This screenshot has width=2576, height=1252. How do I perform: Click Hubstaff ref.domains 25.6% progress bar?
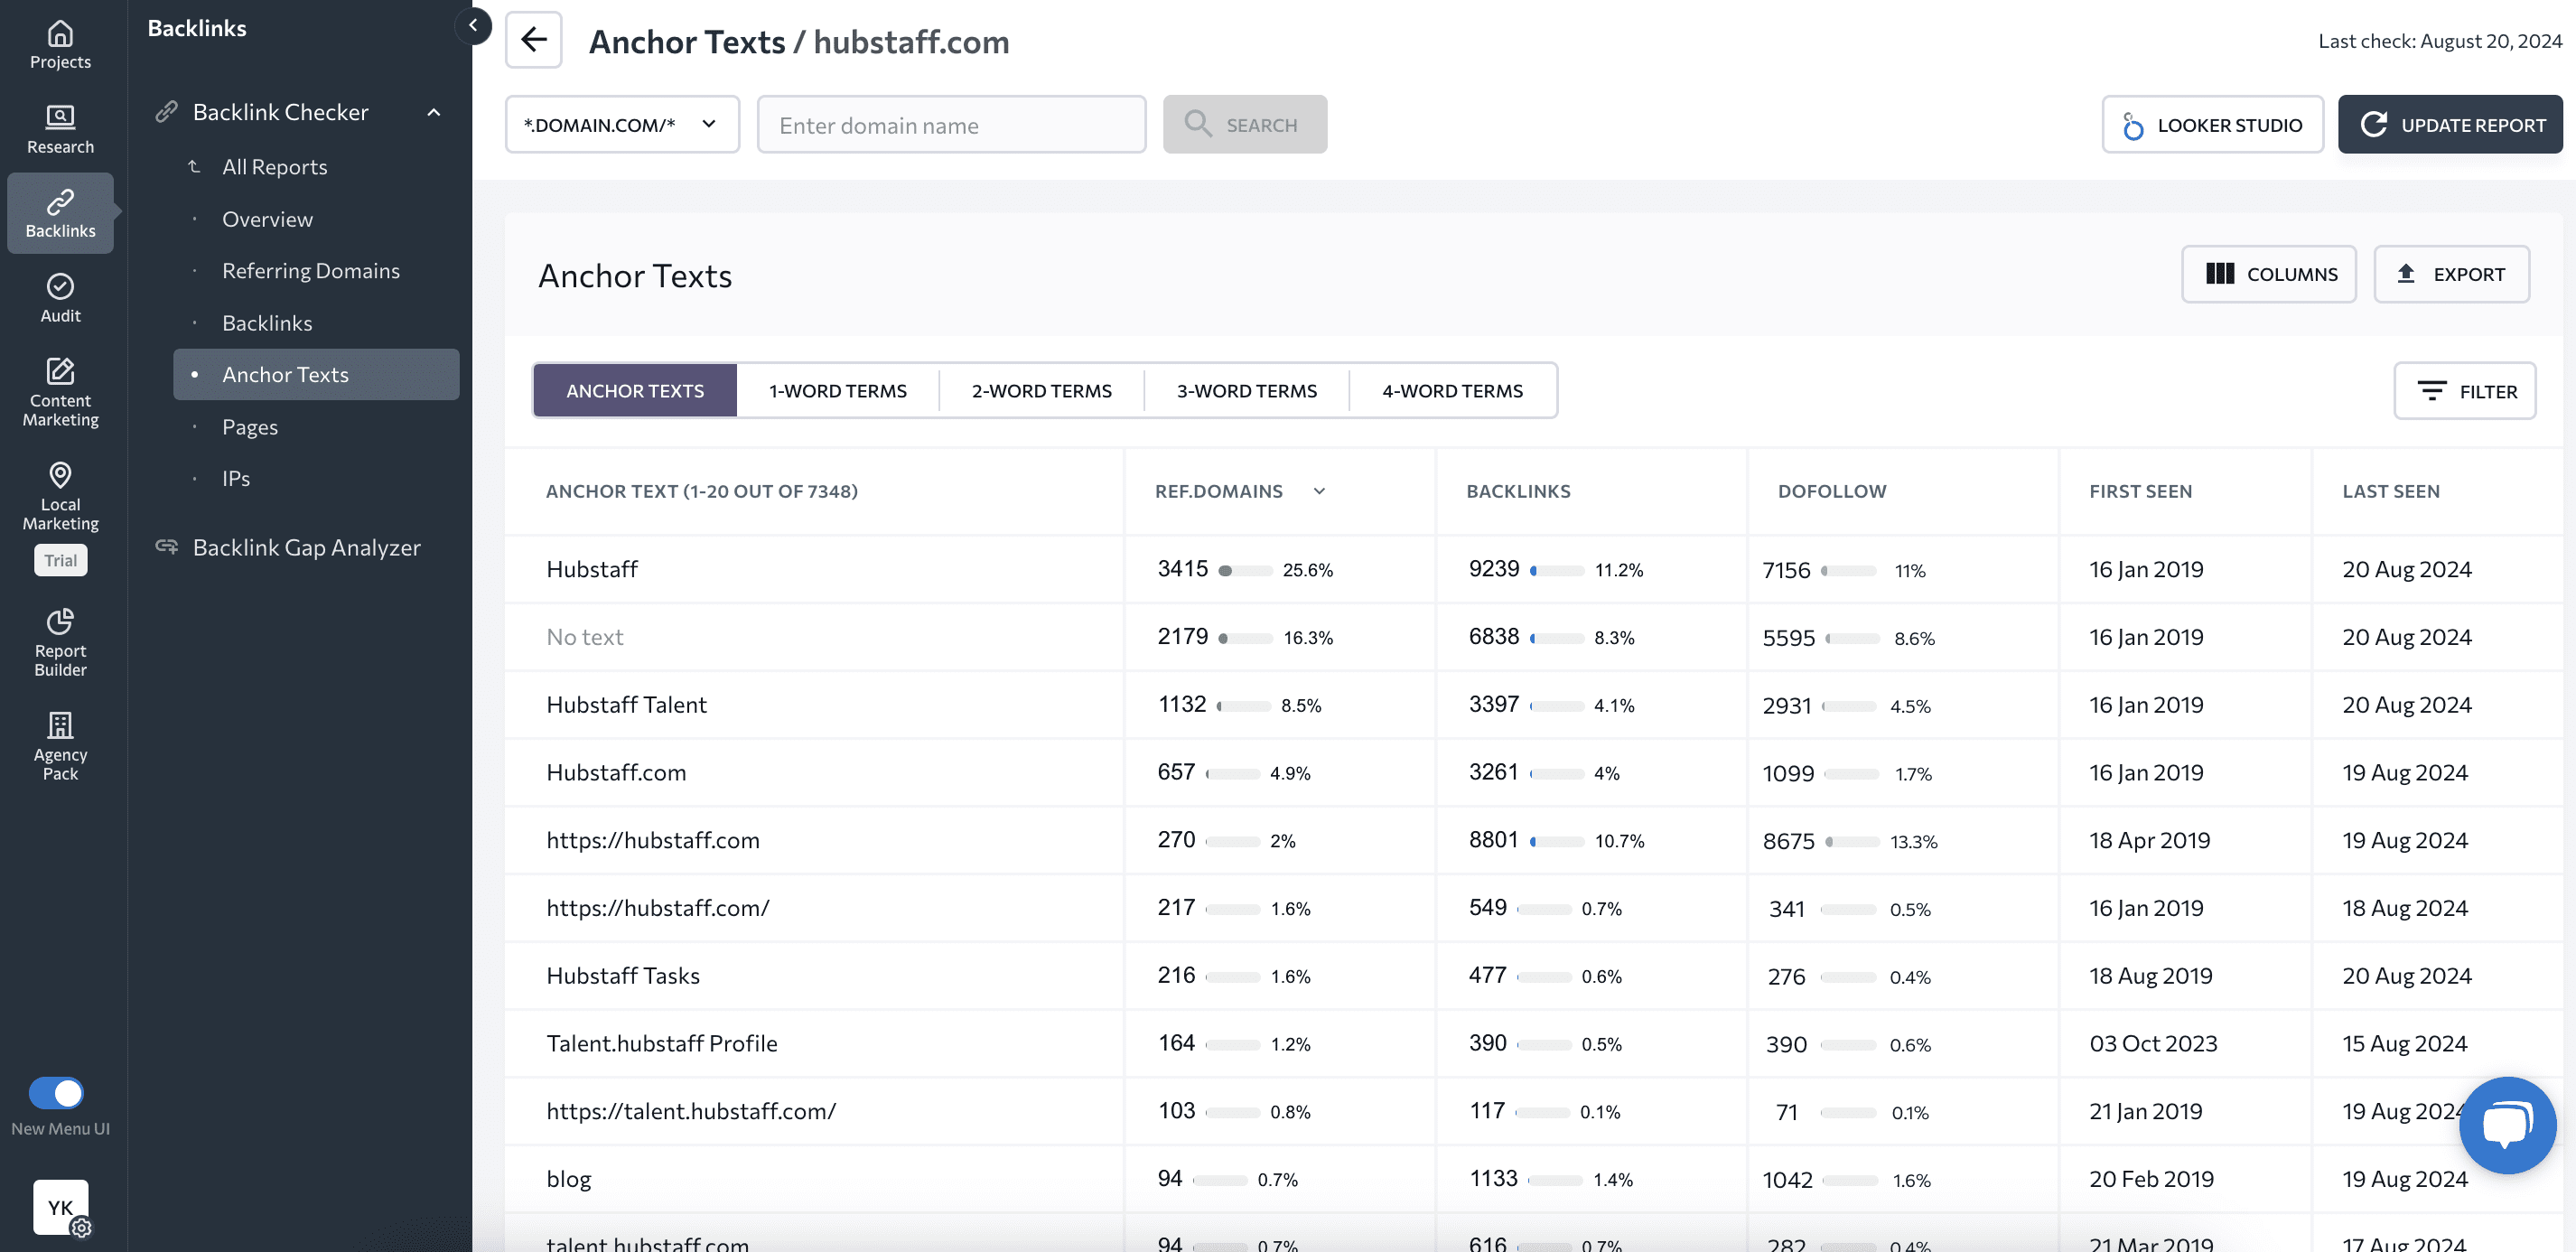point(1245,571)
